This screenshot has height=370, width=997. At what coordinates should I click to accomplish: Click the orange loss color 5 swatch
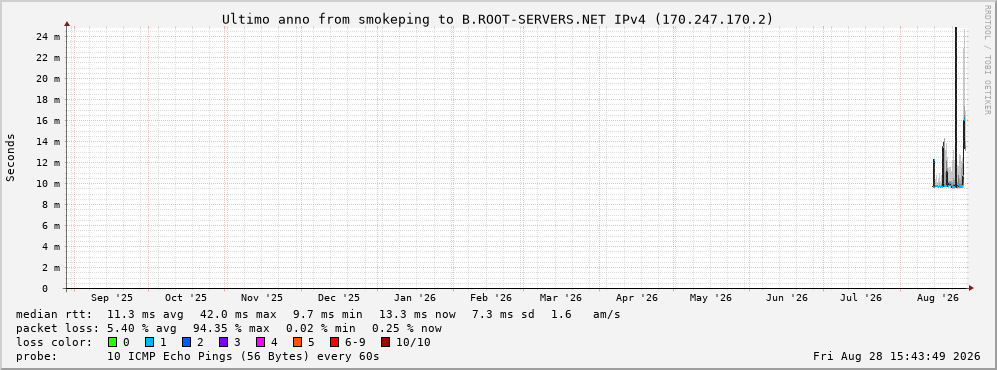point(298,342)
